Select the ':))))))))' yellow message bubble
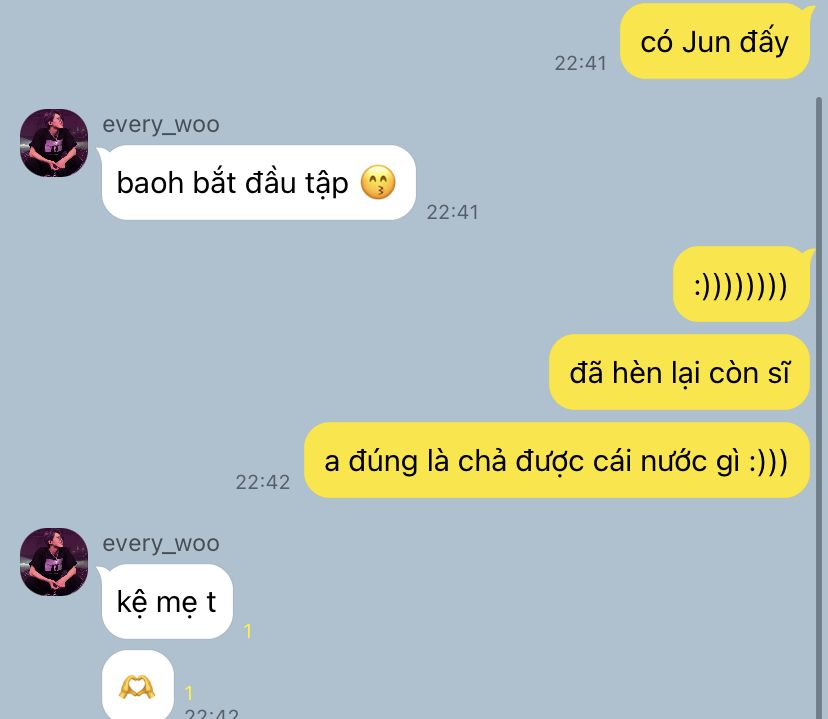This screenshot has width=828, height=719. pyautogui.click(x=741, y=285)
